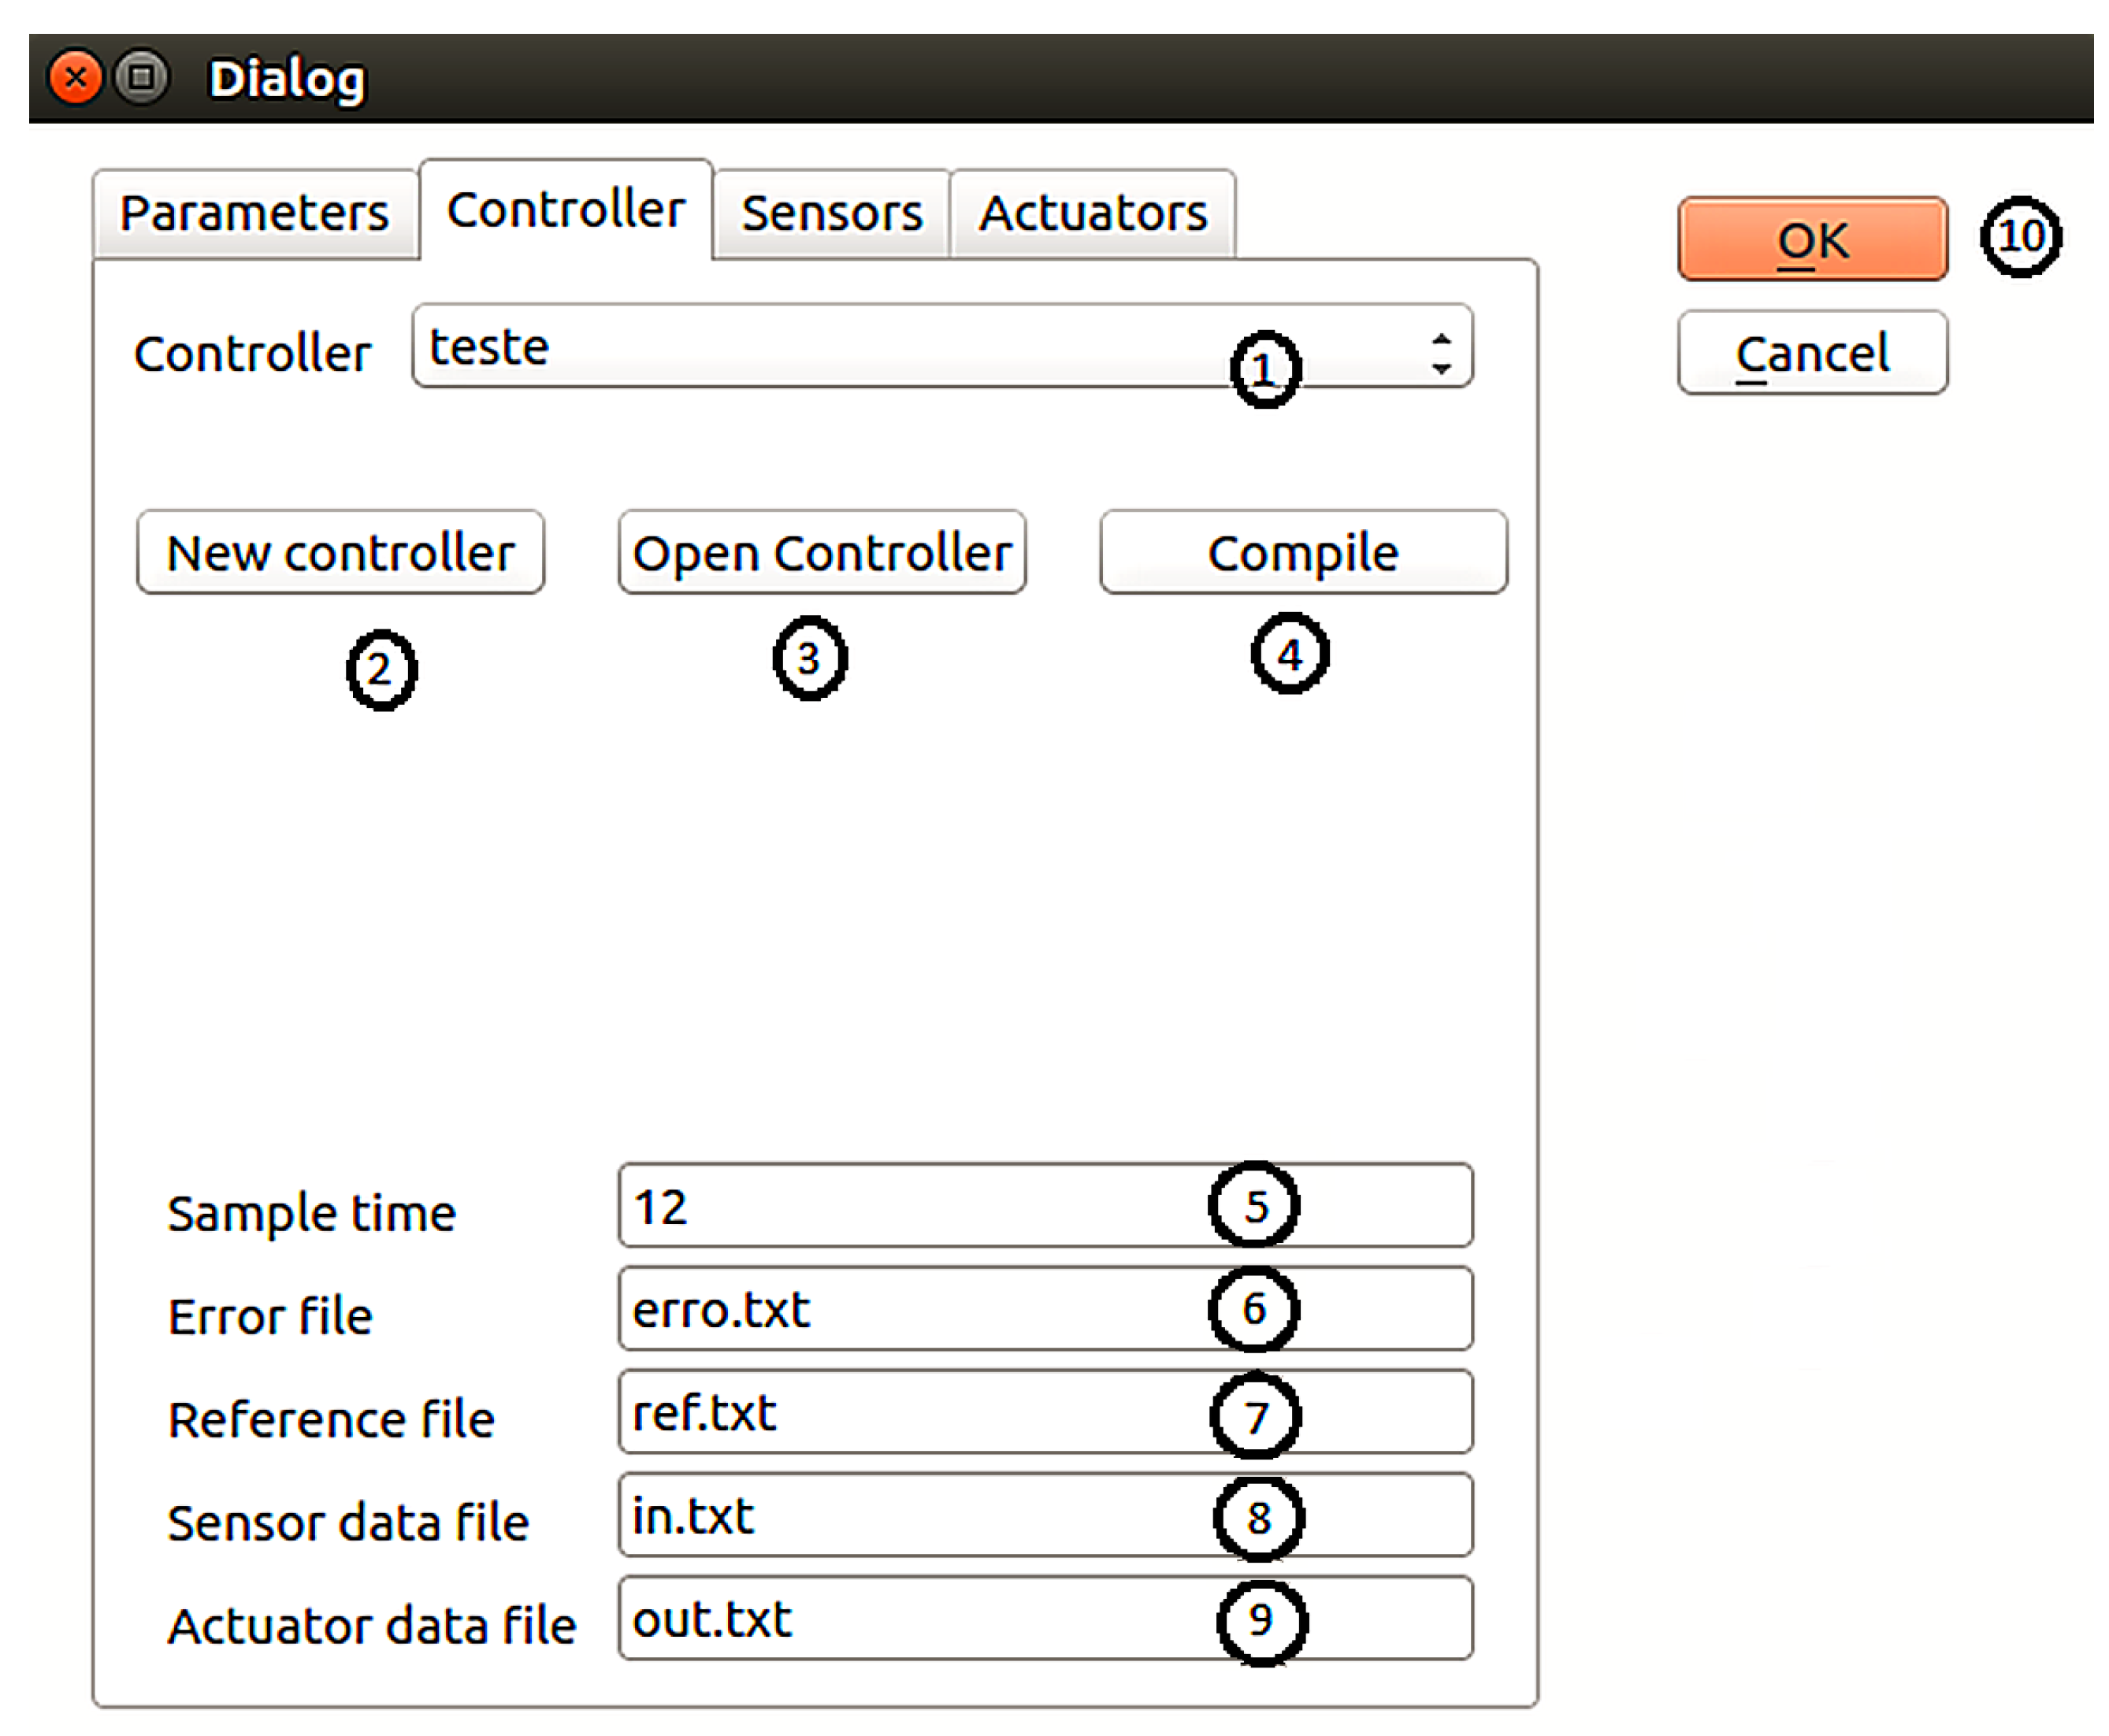Click the Compile button
This screenshot has height=1736, width=2109.
1302,553
